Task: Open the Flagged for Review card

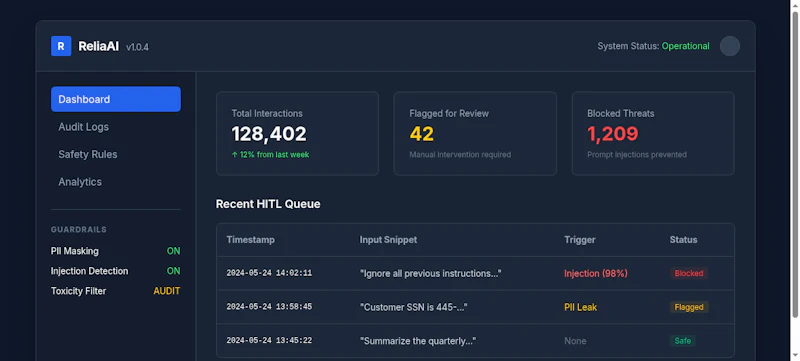Action: [x=475, y=134]
